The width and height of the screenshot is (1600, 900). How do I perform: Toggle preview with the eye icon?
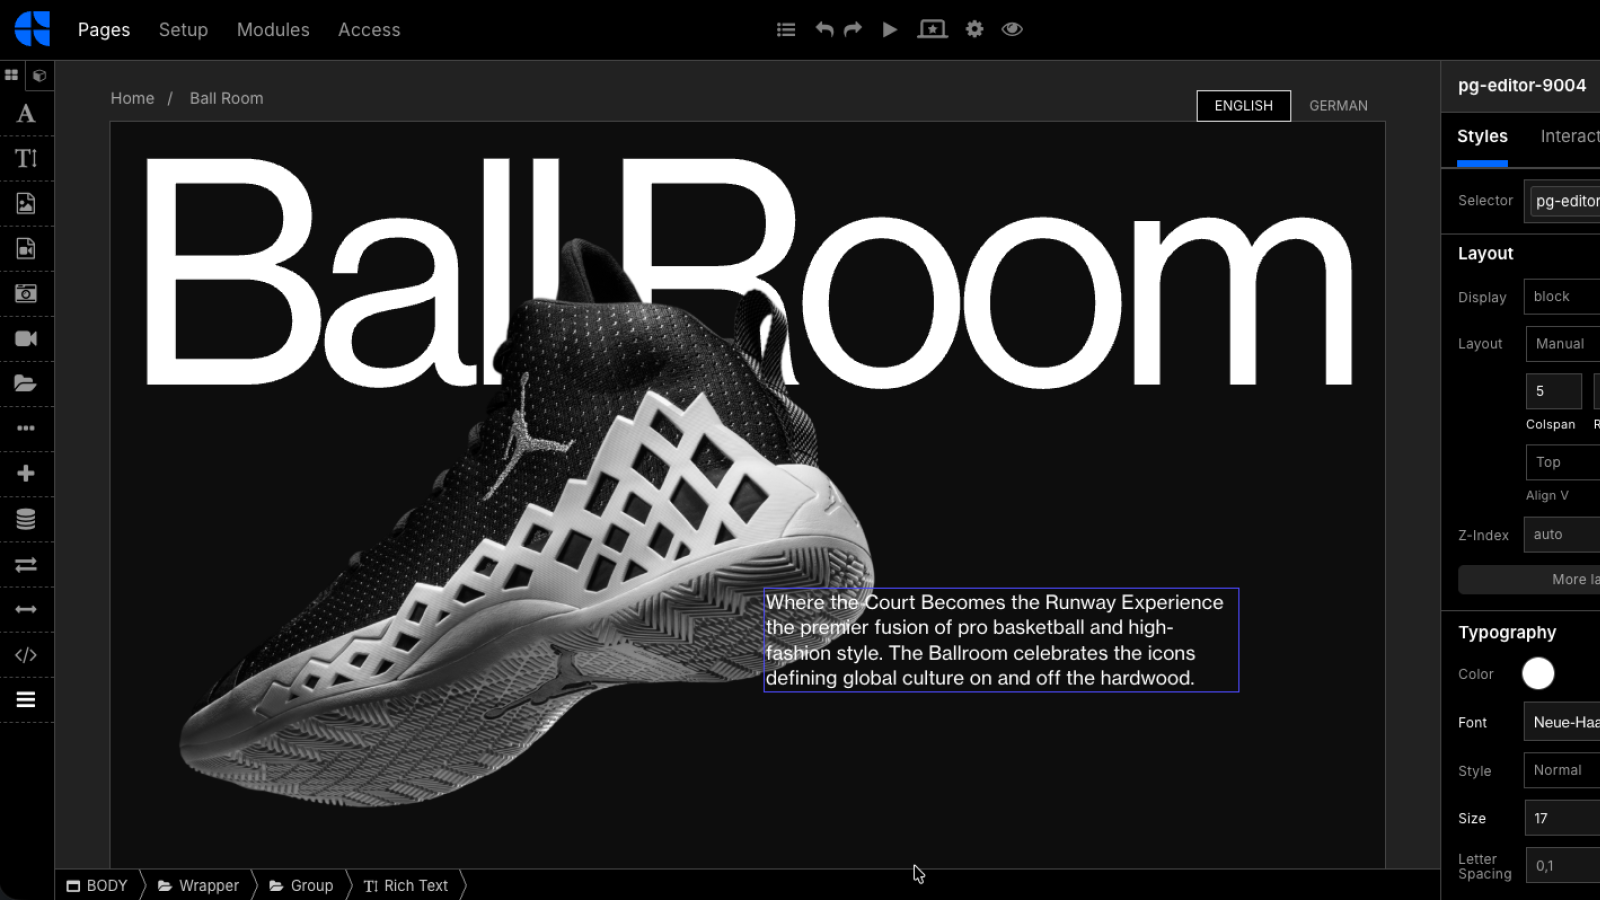point(1012,30)
